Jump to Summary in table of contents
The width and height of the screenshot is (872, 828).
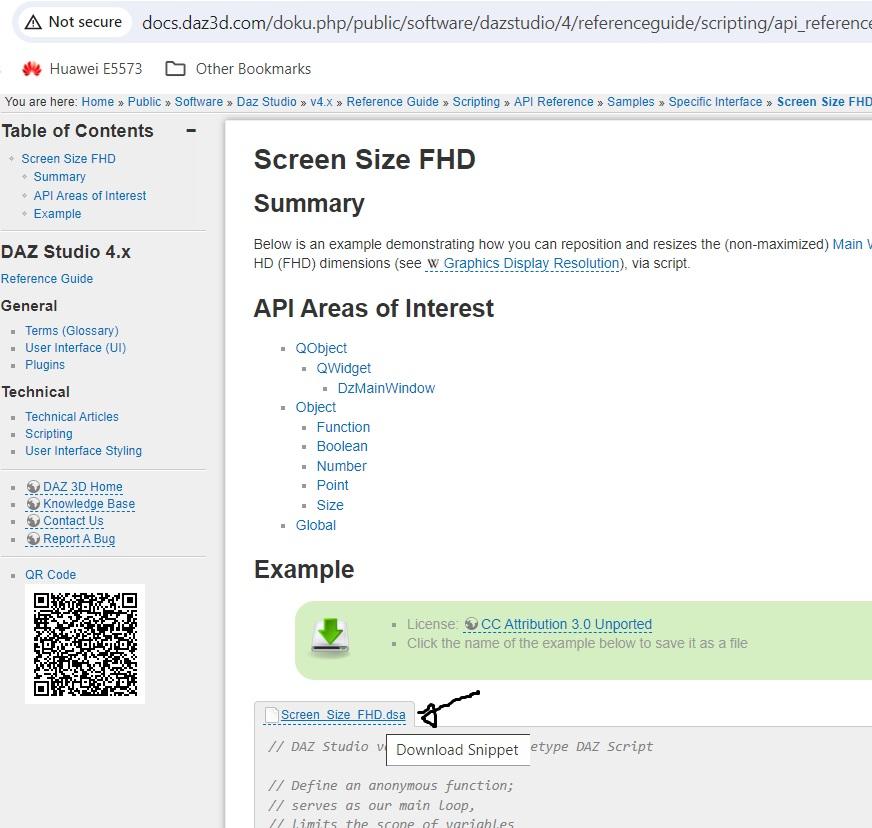(60, 177)
